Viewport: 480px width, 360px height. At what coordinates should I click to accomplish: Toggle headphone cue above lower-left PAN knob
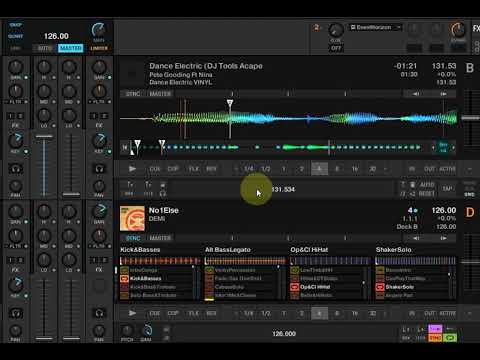16,313
